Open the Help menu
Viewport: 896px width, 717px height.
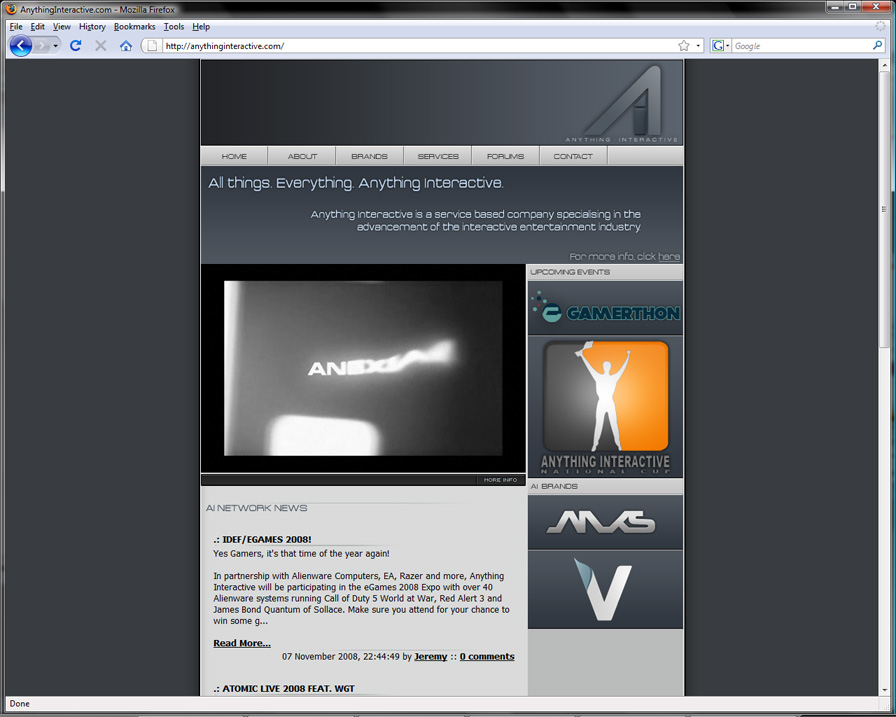(x=201, y=26)
